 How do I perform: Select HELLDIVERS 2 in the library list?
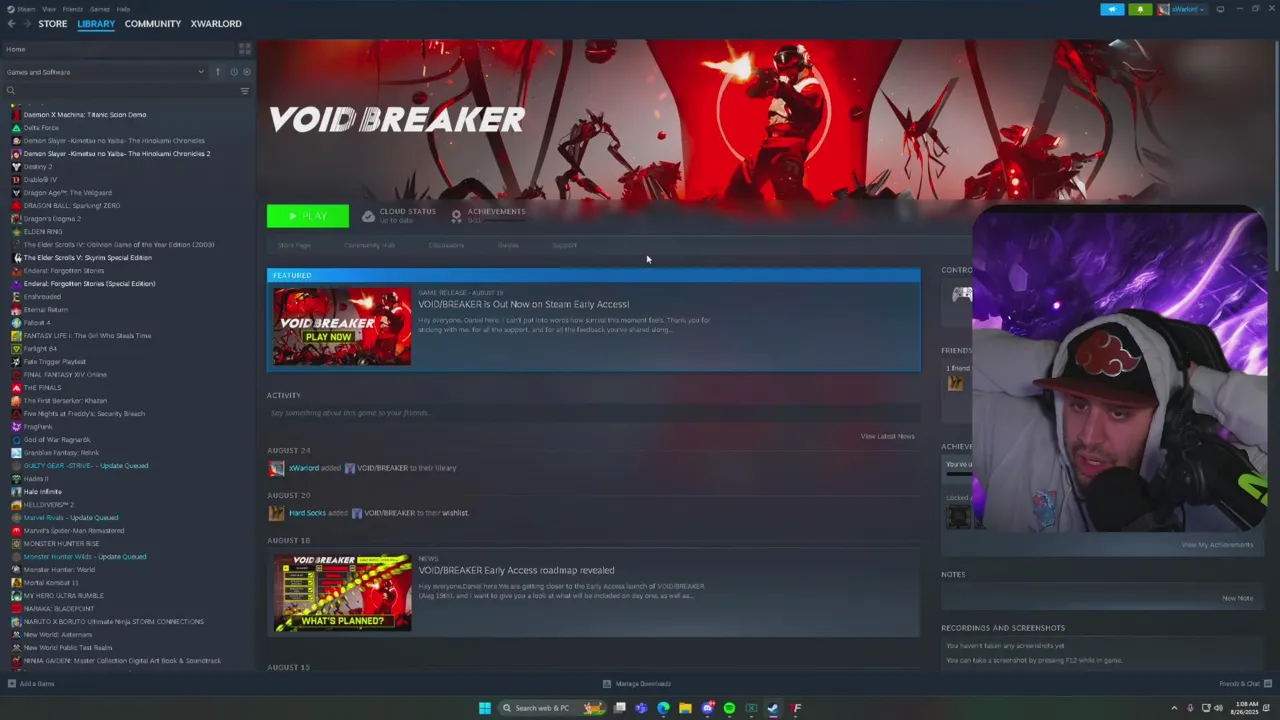(x=48, y=505)
